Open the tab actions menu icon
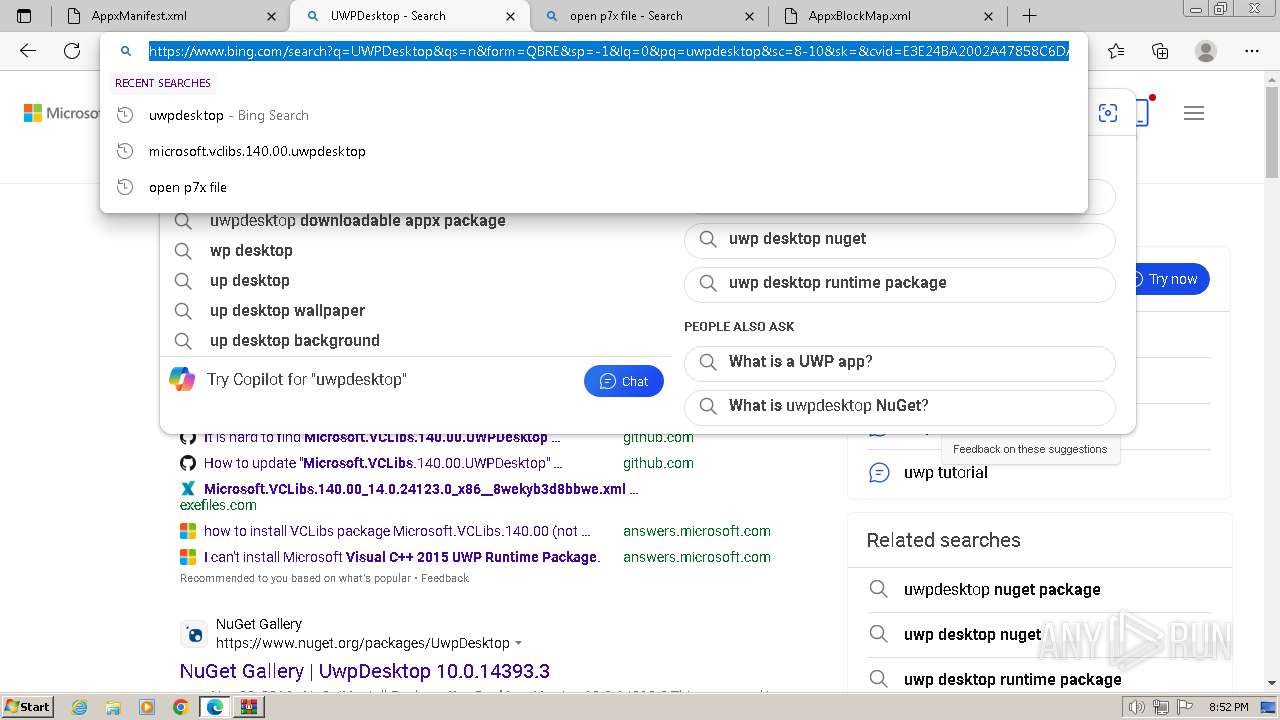The height and width of the screenshot is (720, 1280). click(x=25, y=16)
